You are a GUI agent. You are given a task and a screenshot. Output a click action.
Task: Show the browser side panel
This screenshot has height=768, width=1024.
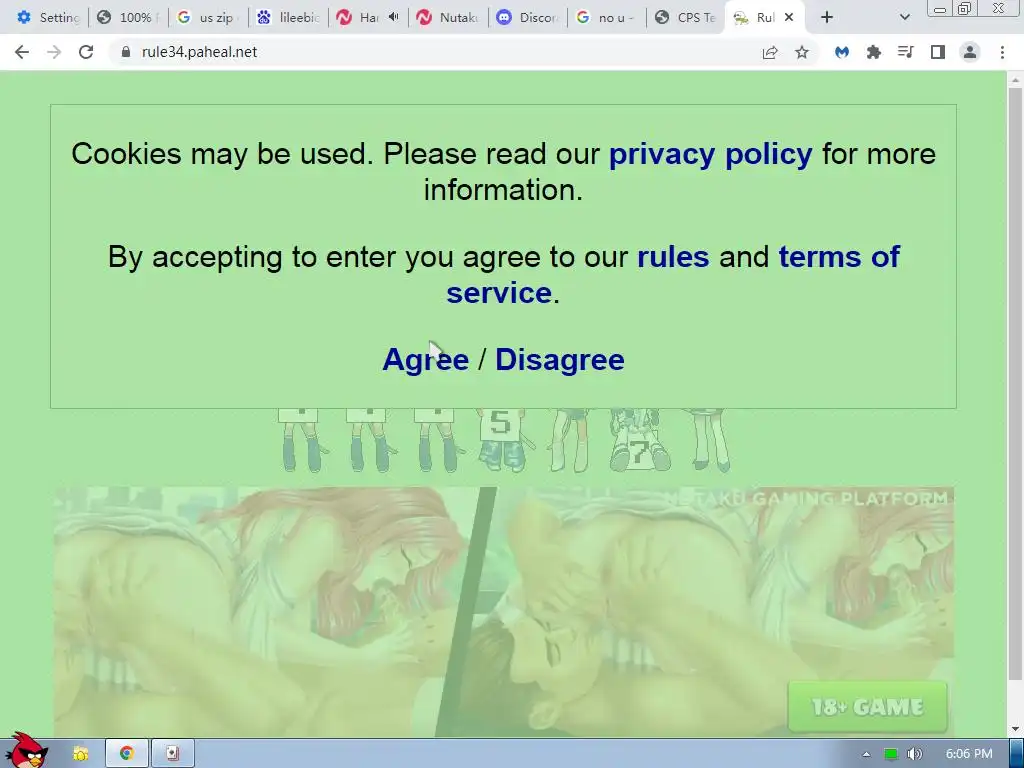point(938,52)
